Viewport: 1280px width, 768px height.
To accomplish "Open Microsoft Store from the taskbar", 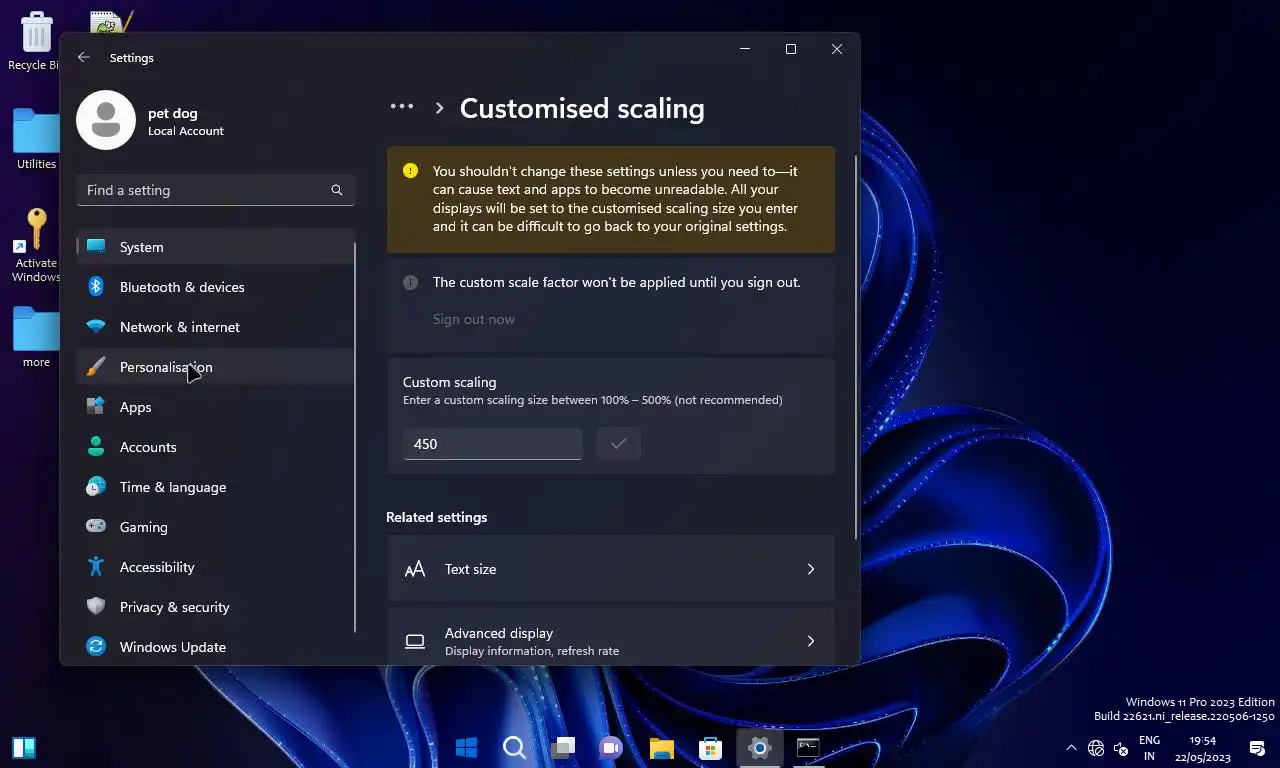I will [710, 747].
